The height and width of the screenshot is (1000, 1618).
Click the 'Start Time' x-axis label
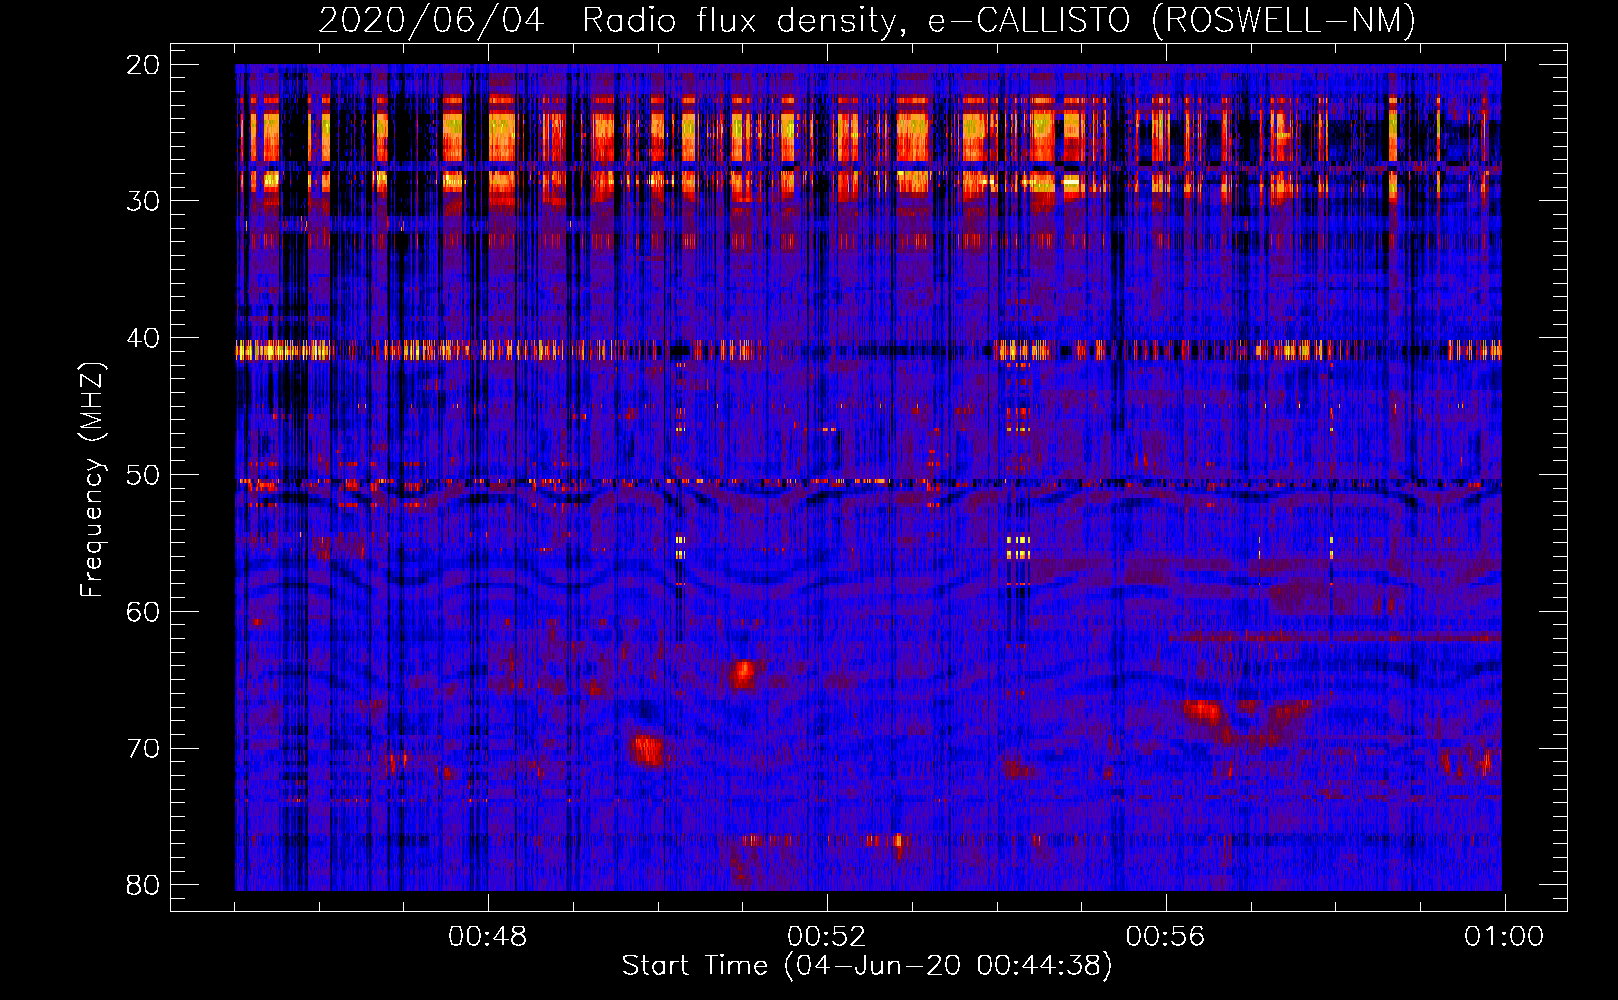coord(867,966)
